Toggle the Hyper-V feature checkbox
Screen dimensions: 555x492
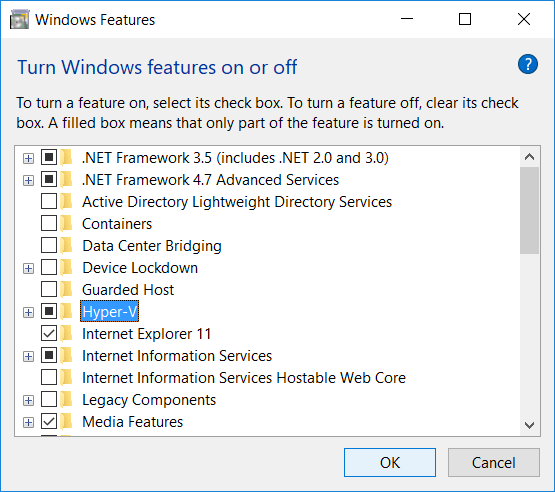point(49,311)
